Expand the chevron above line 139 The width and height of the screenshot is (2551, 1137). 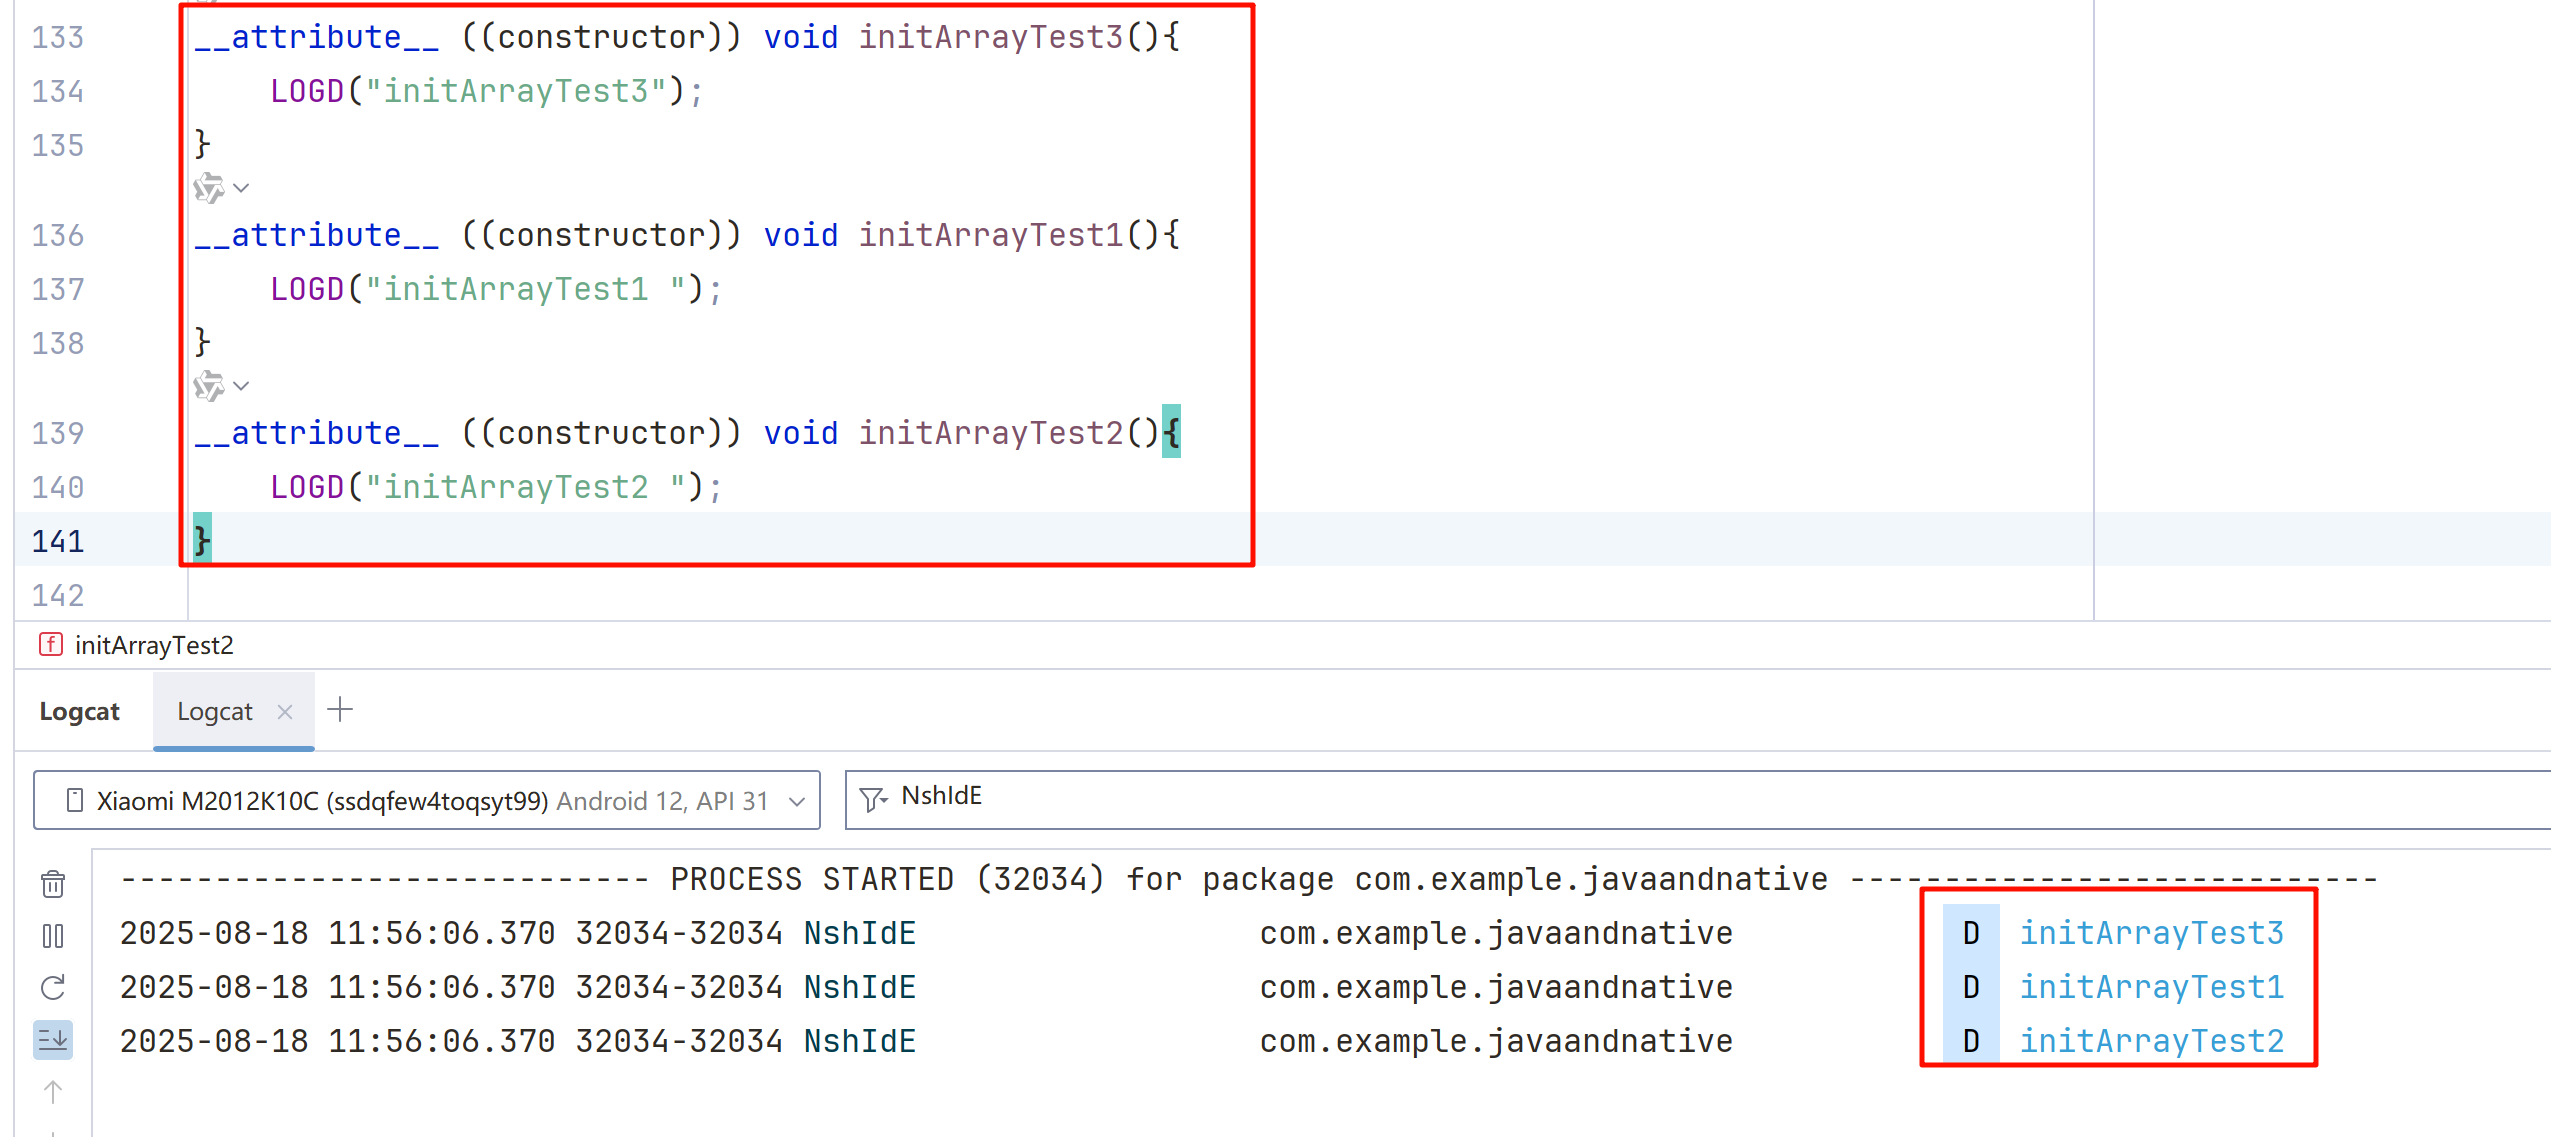pos(241,386)
